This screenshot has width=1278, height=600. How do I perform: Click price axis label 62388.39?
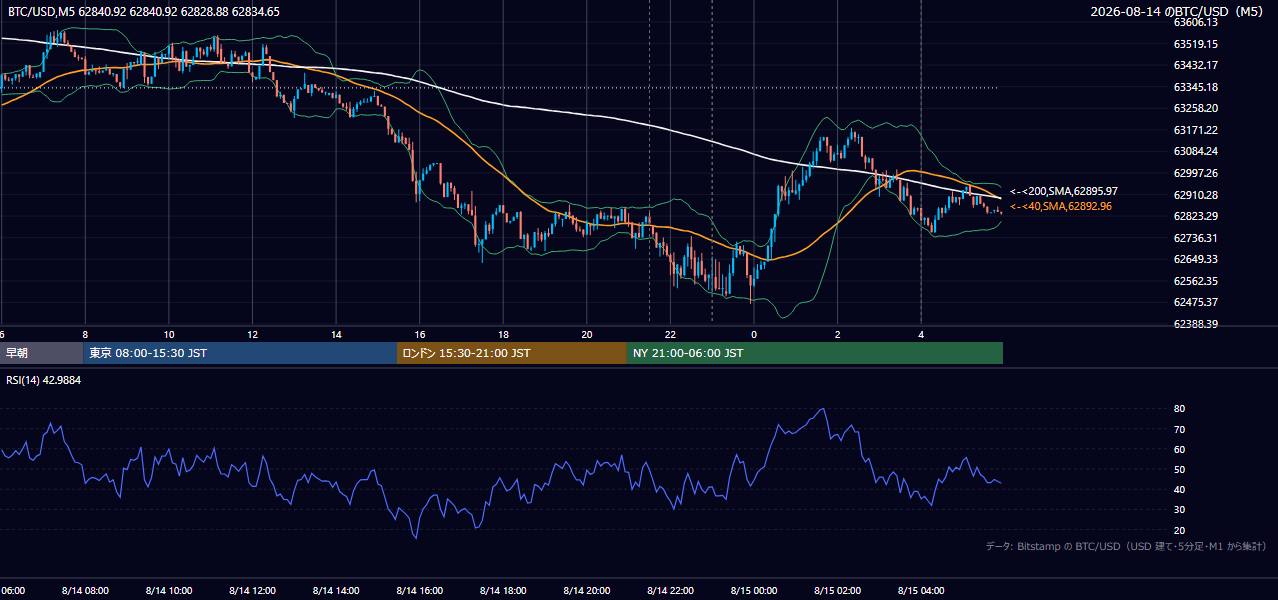click(1195, 324)
